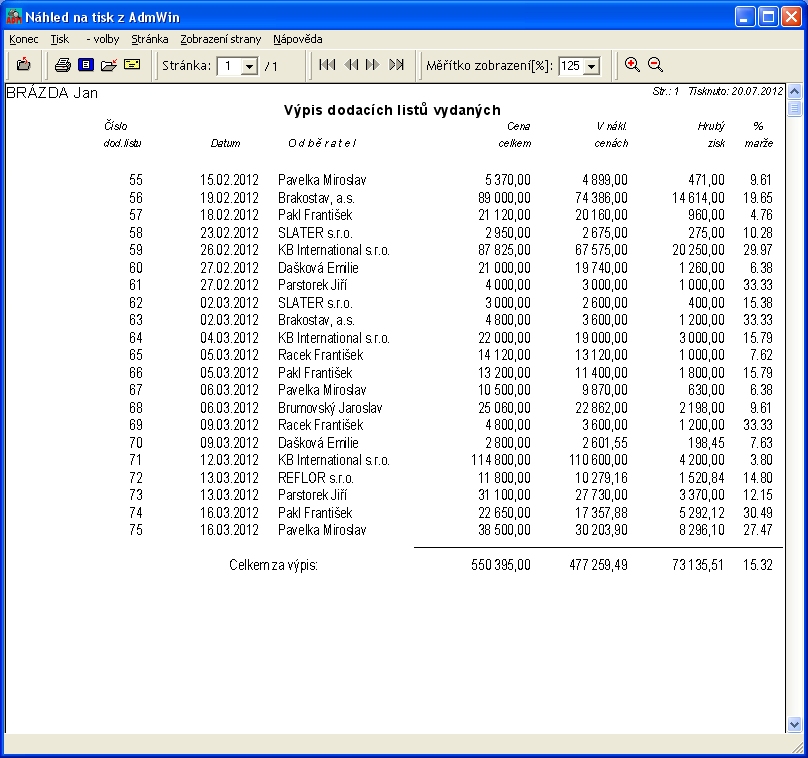
Task: Open the Konec menu
Action: point(24,39)
